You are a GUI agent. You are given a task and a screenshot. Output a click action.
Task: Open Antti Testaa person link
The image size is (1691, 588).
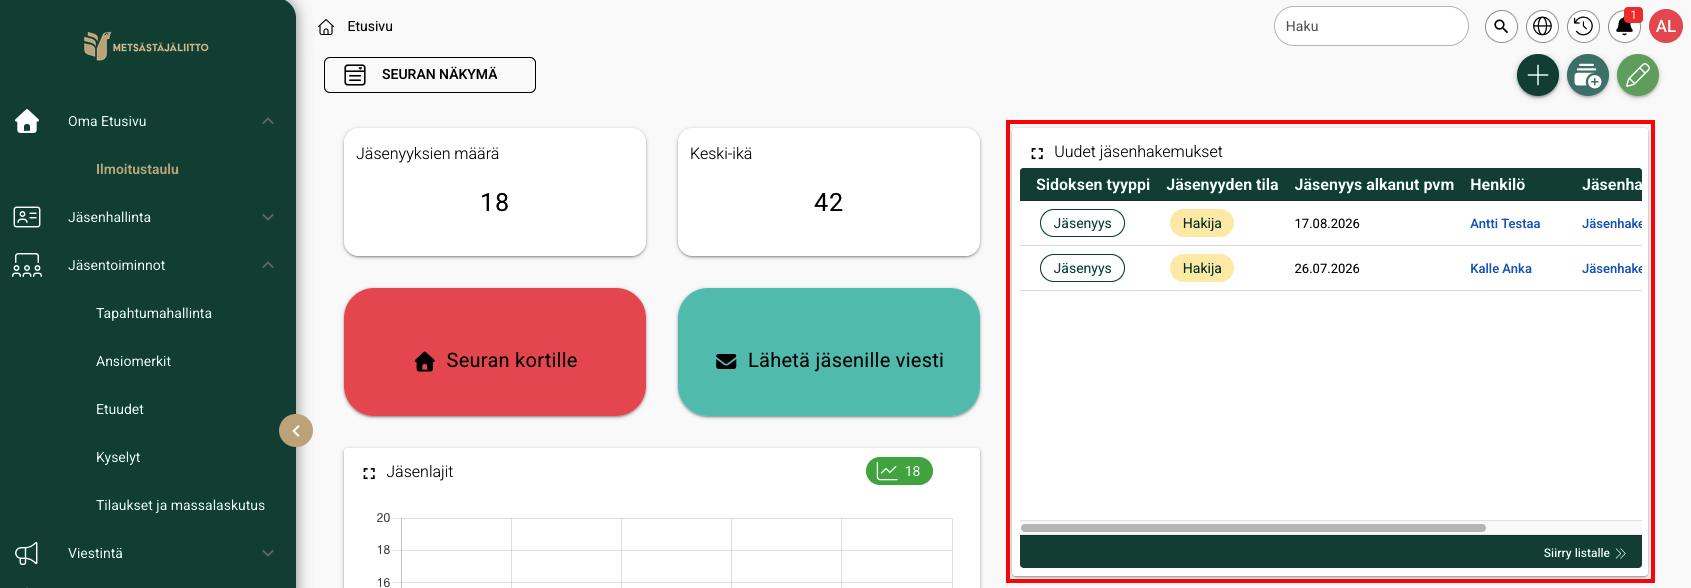1505,224
